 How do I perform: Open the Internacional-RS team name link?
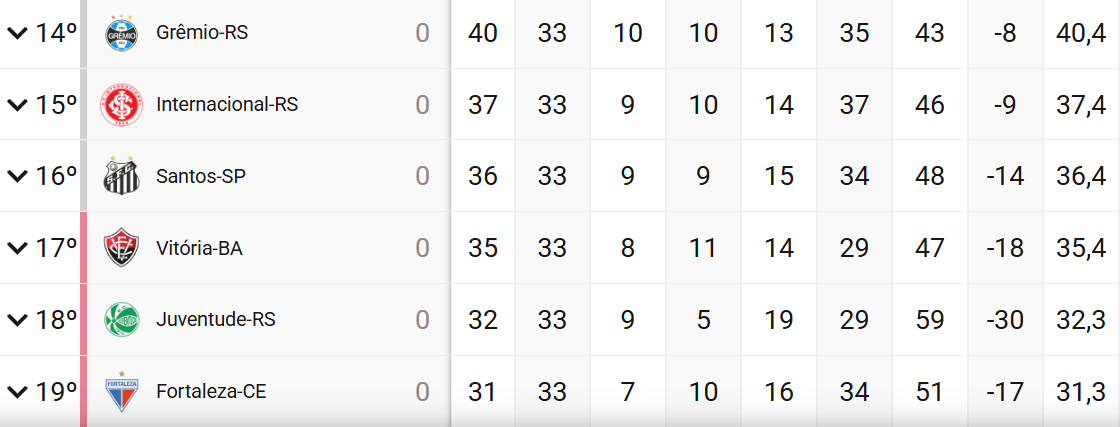tap(227, 105)
